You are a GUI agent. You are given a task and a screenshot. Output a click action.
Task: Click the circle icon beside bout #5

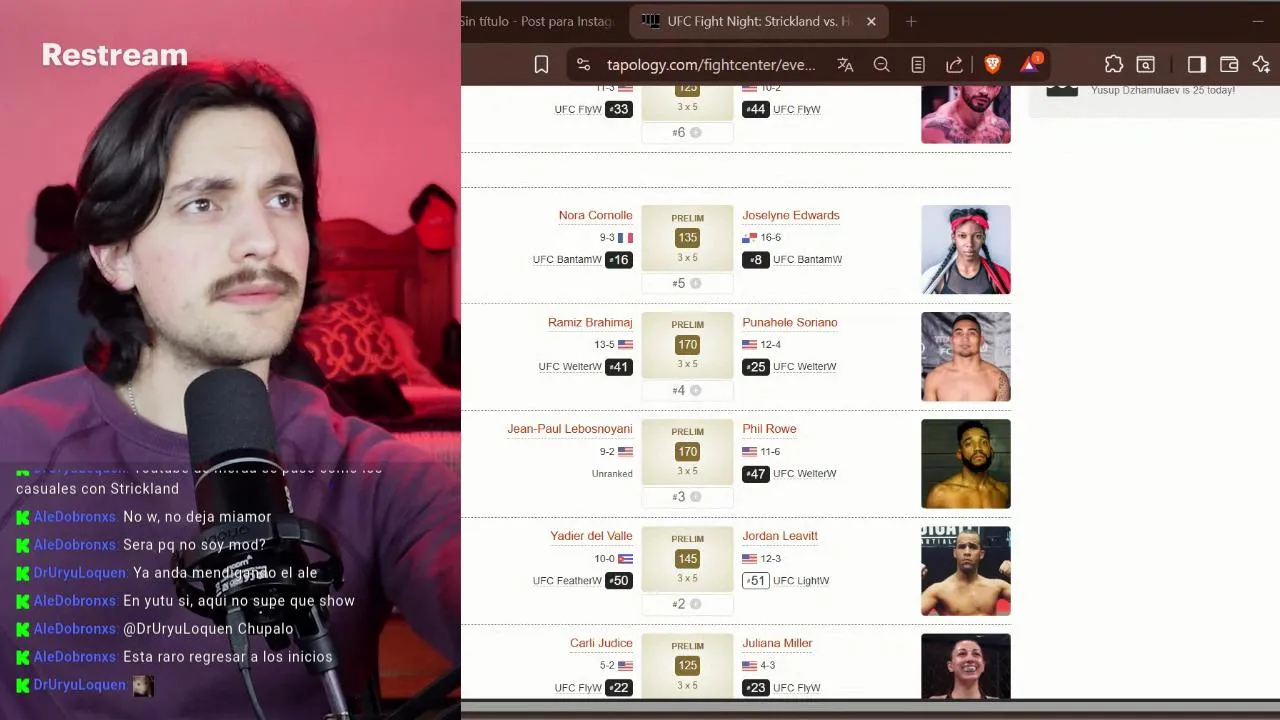click(x=695, y=283)
